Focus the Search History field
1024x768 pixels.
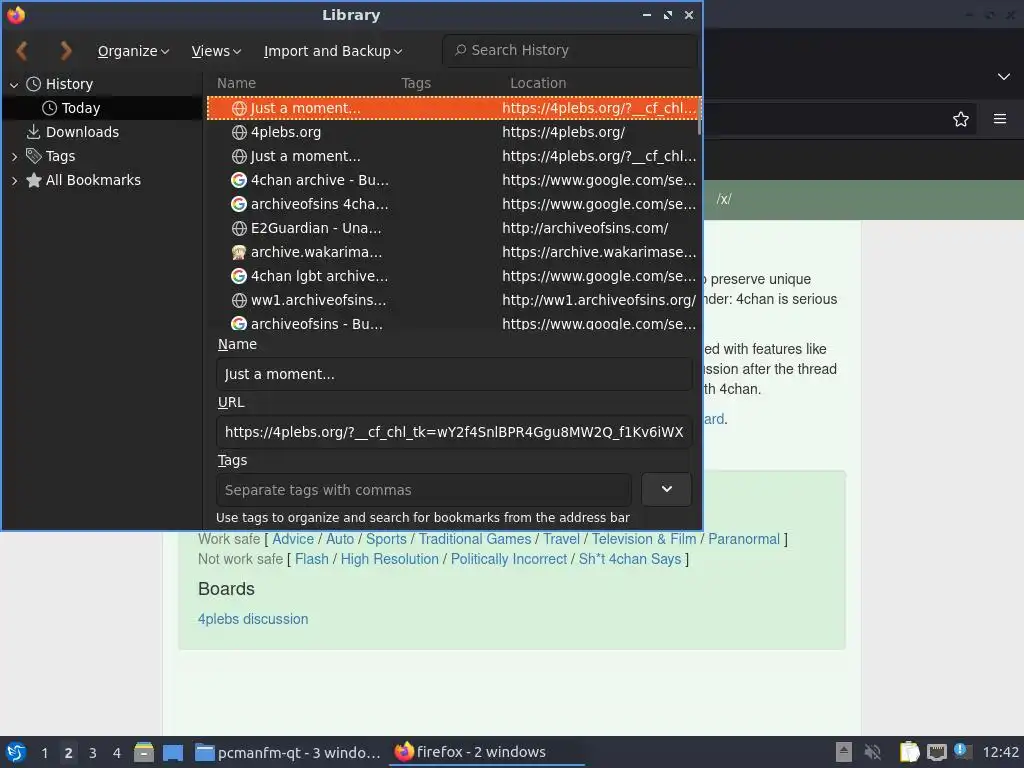click(570, 50)
